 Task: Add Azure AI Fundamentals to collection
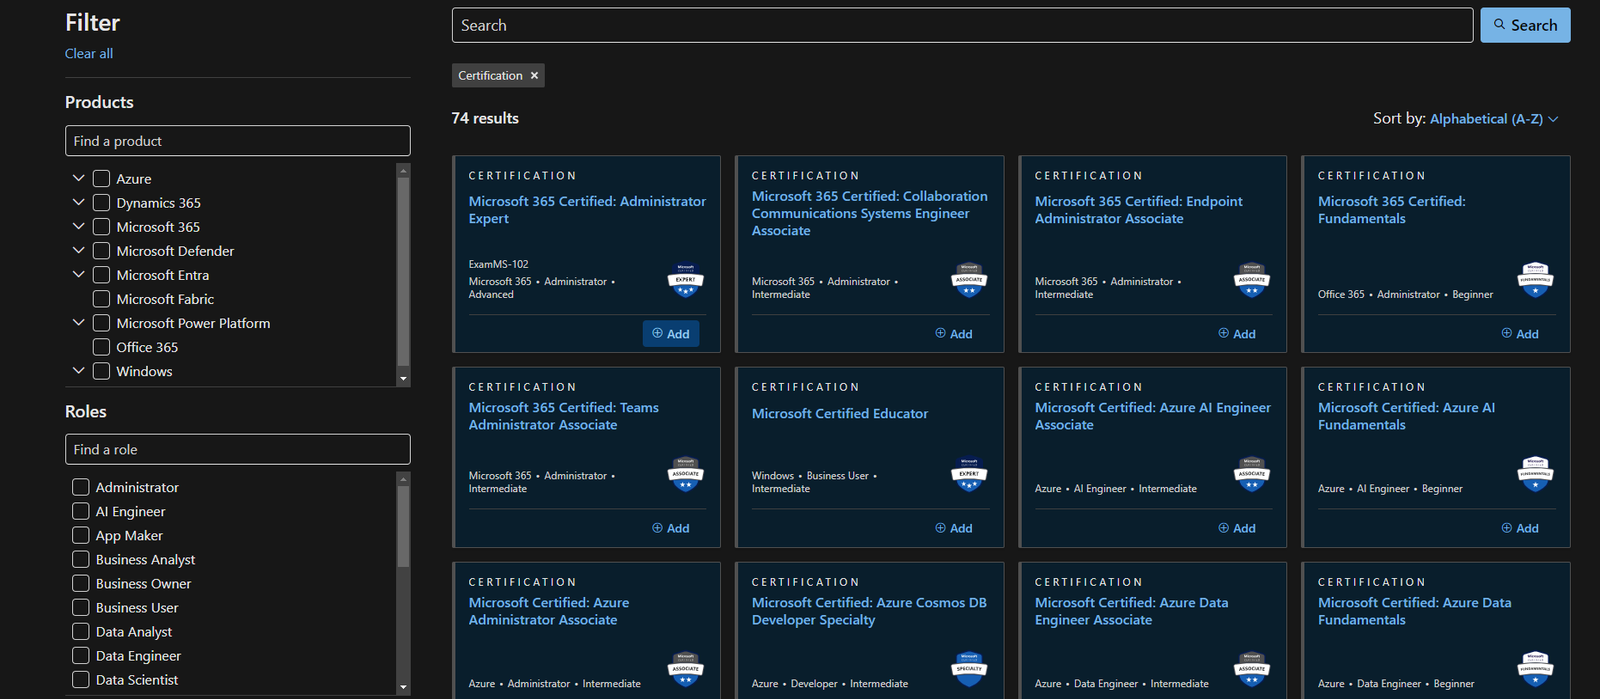tap(1520, 528)
